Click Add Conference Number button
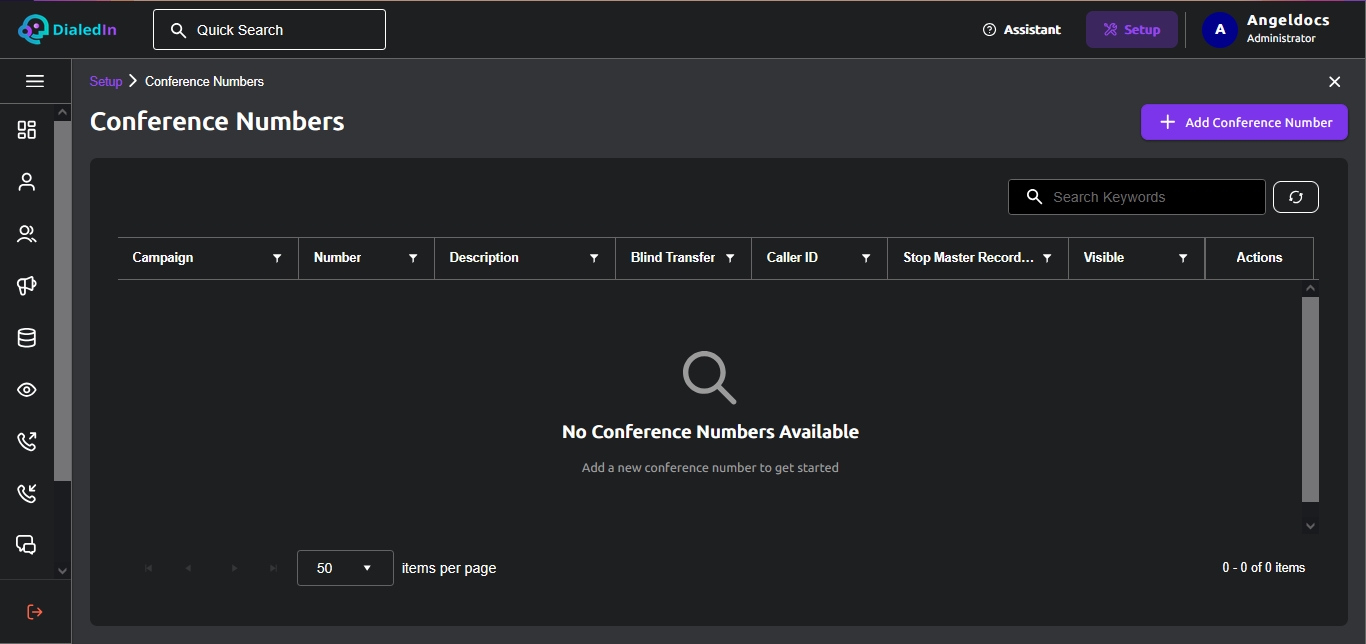1366x644 pixels. (x=1244, y=123)
